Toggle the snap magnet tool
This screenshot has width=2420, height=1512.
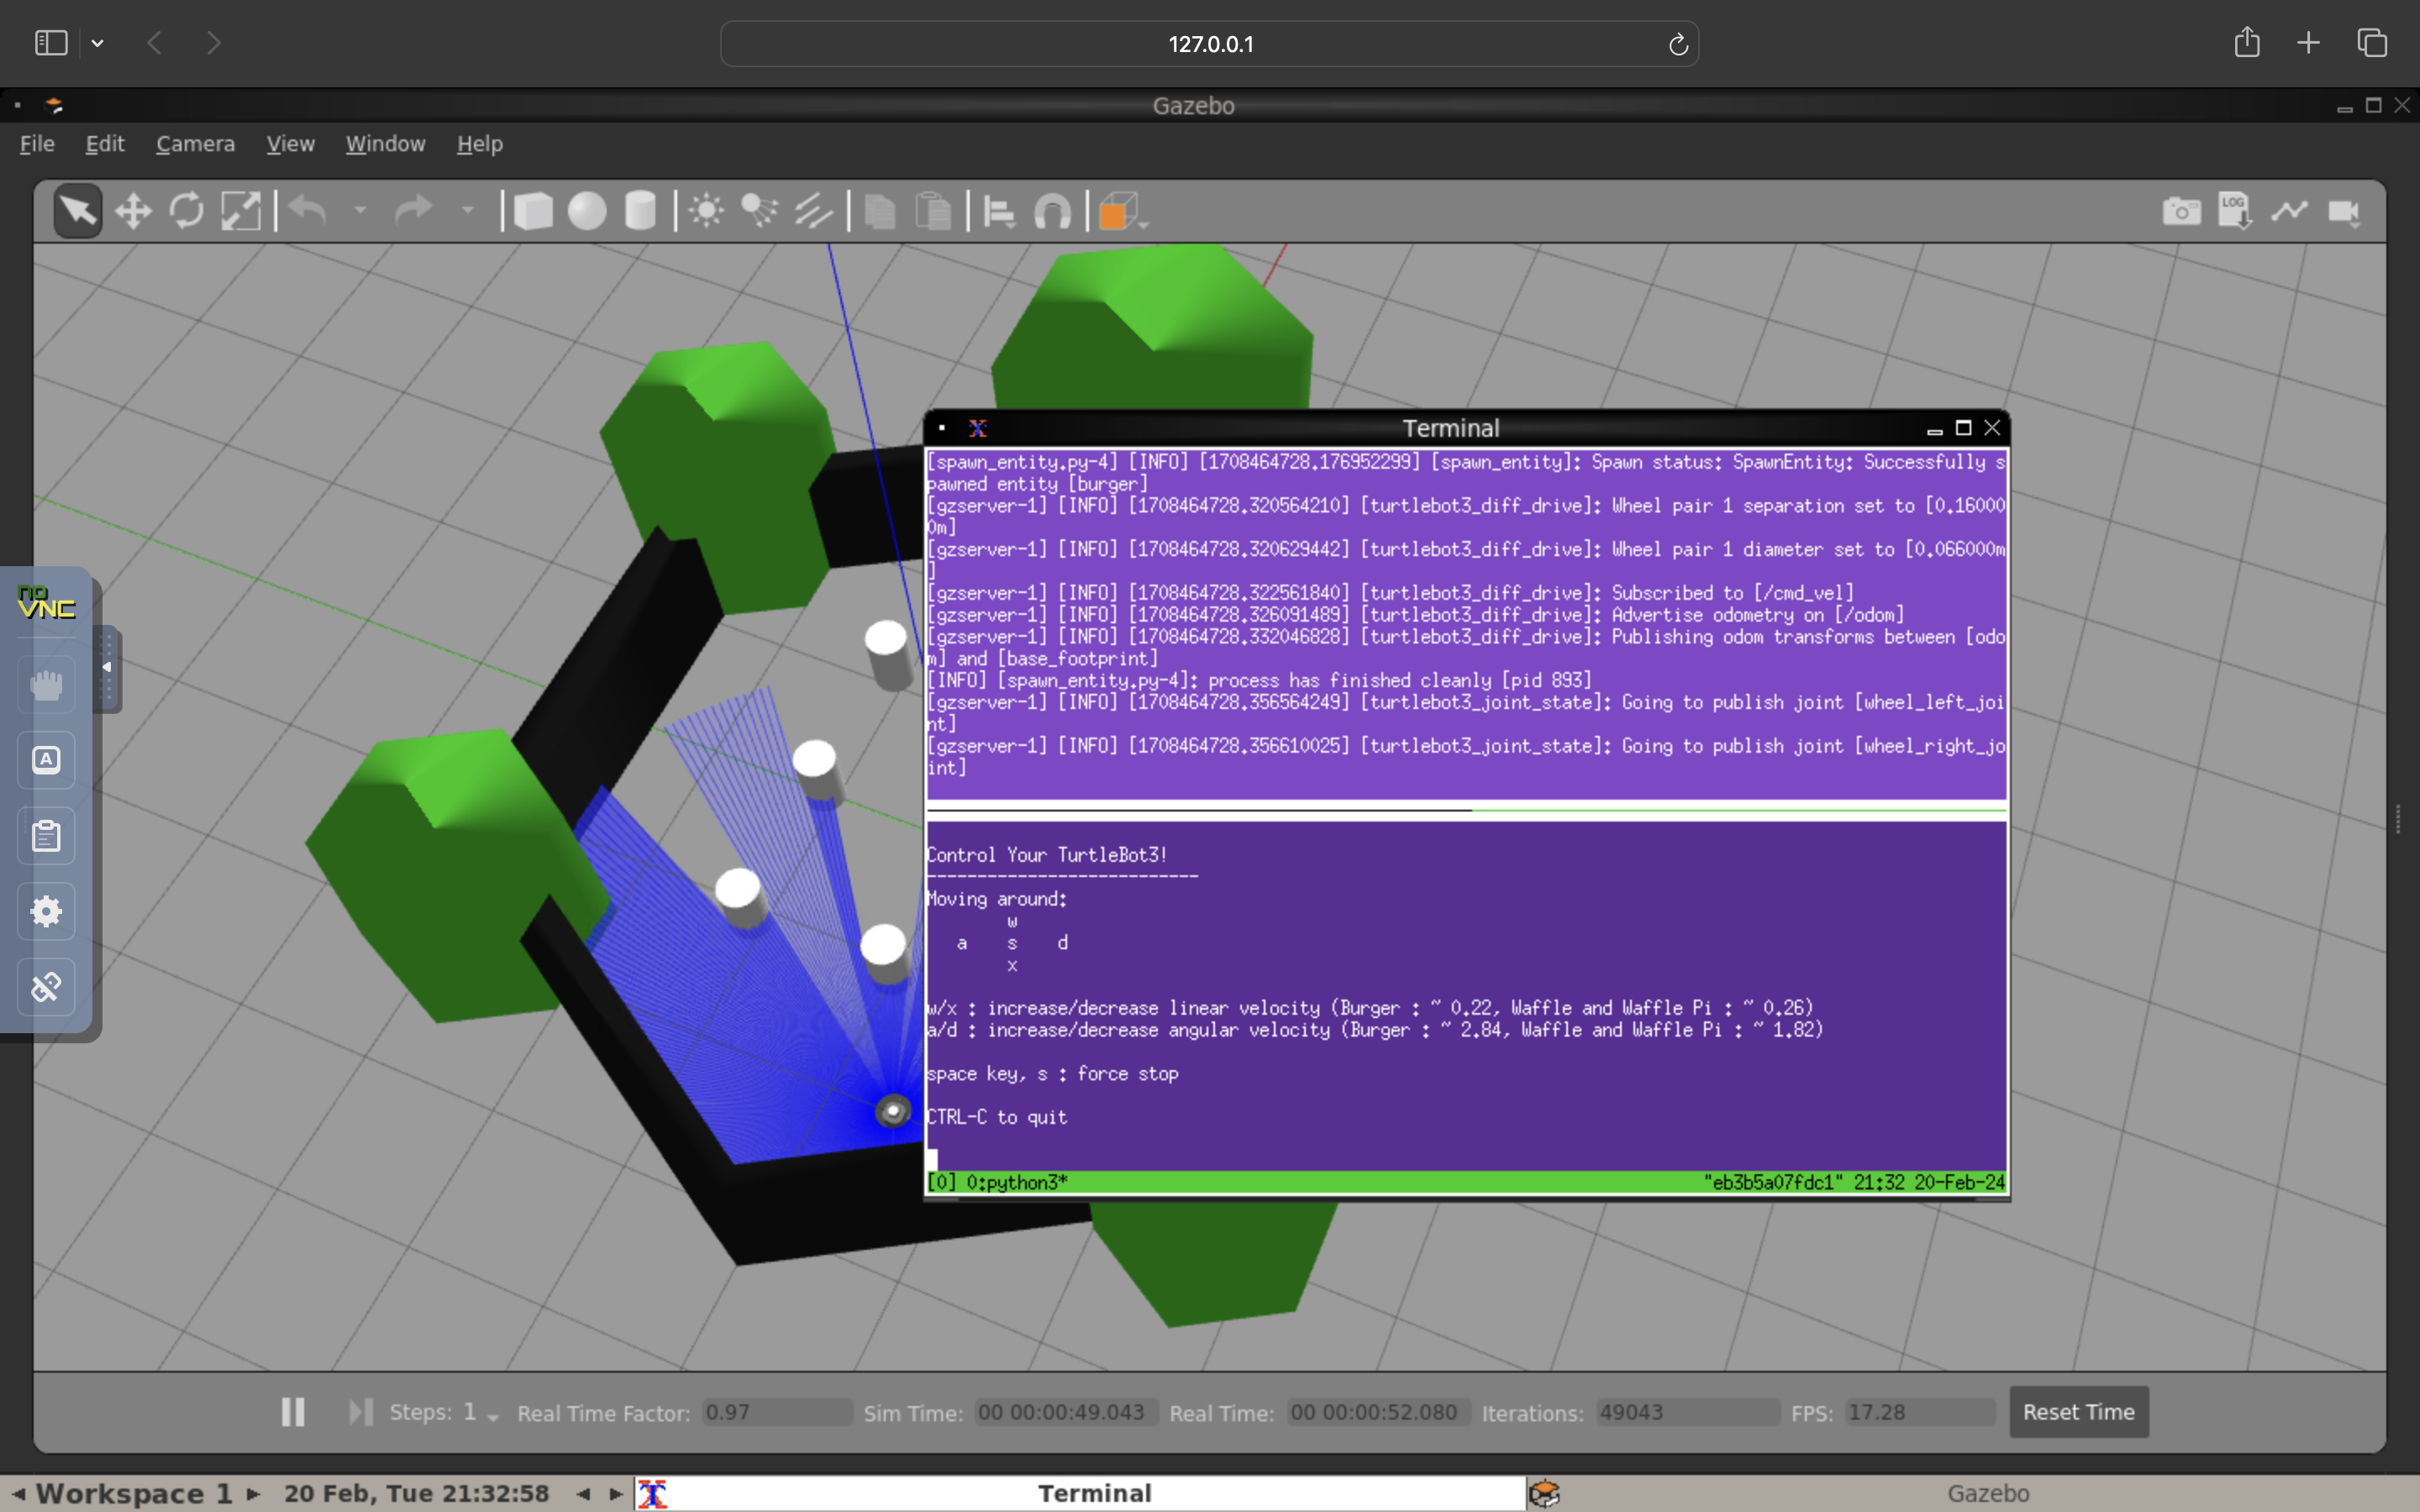tap(1052, 211)
